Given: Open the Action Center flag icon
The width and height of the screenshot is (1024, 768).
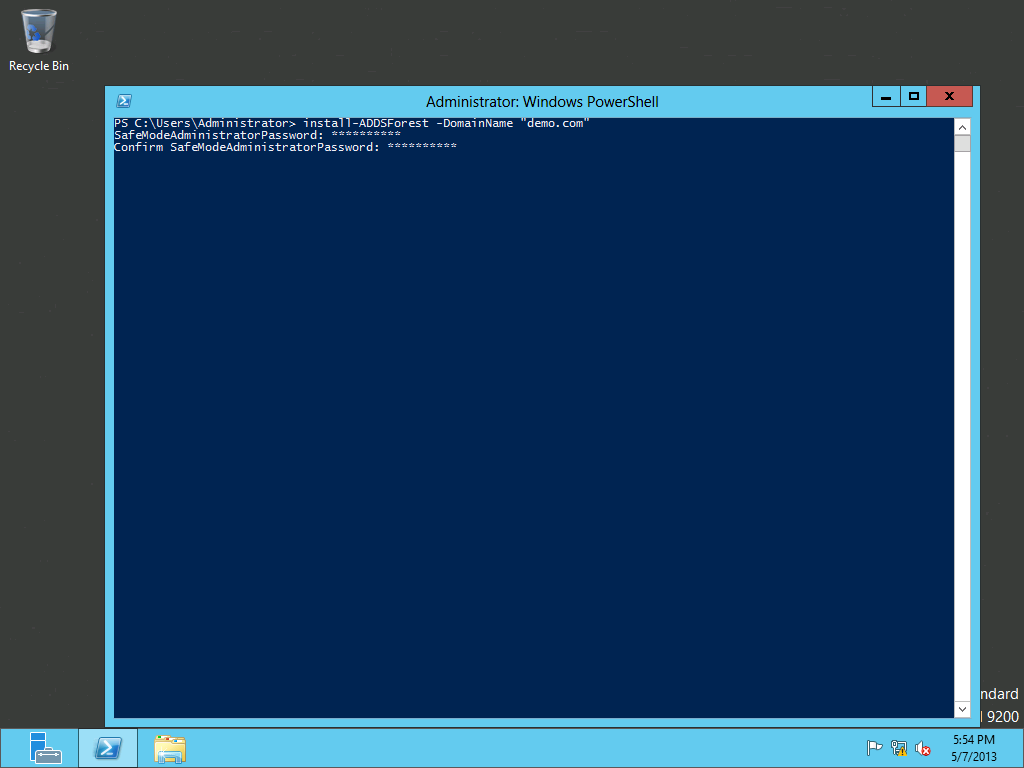Looking at the screenshot, I should click(x=874, y=748).
